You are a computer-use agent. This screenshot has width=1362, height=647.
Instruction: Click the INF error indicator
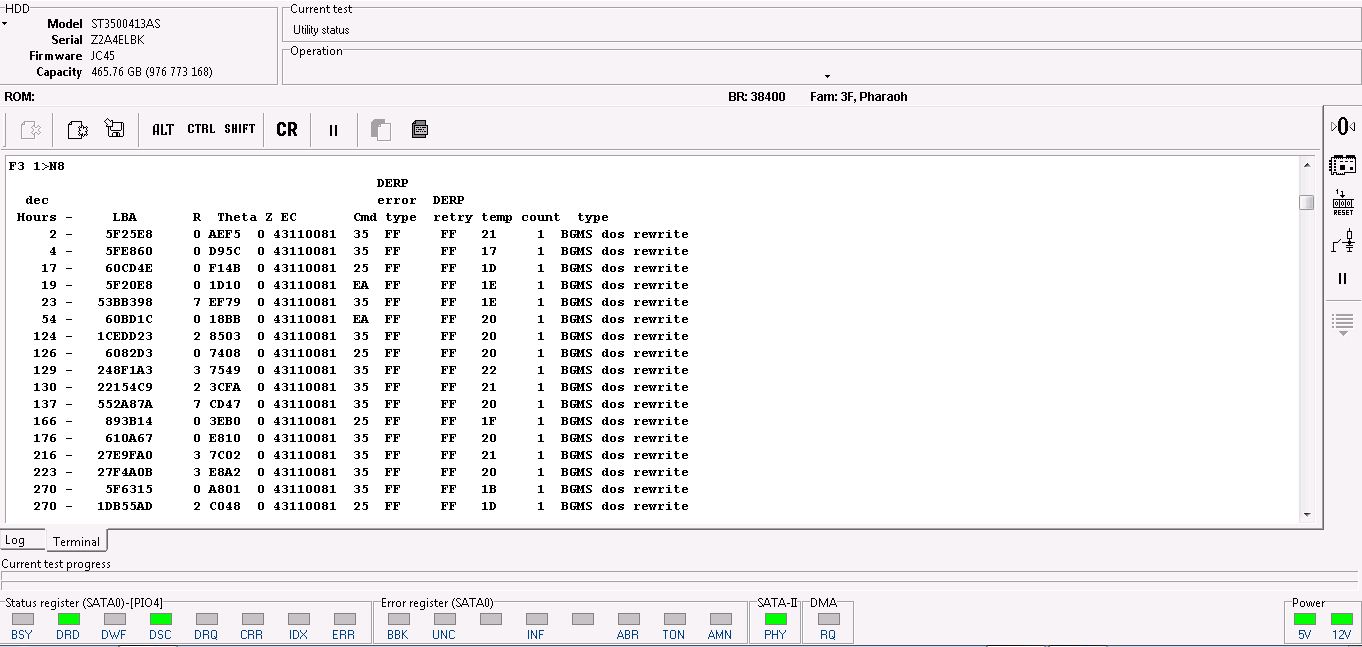tap(536, 619)
